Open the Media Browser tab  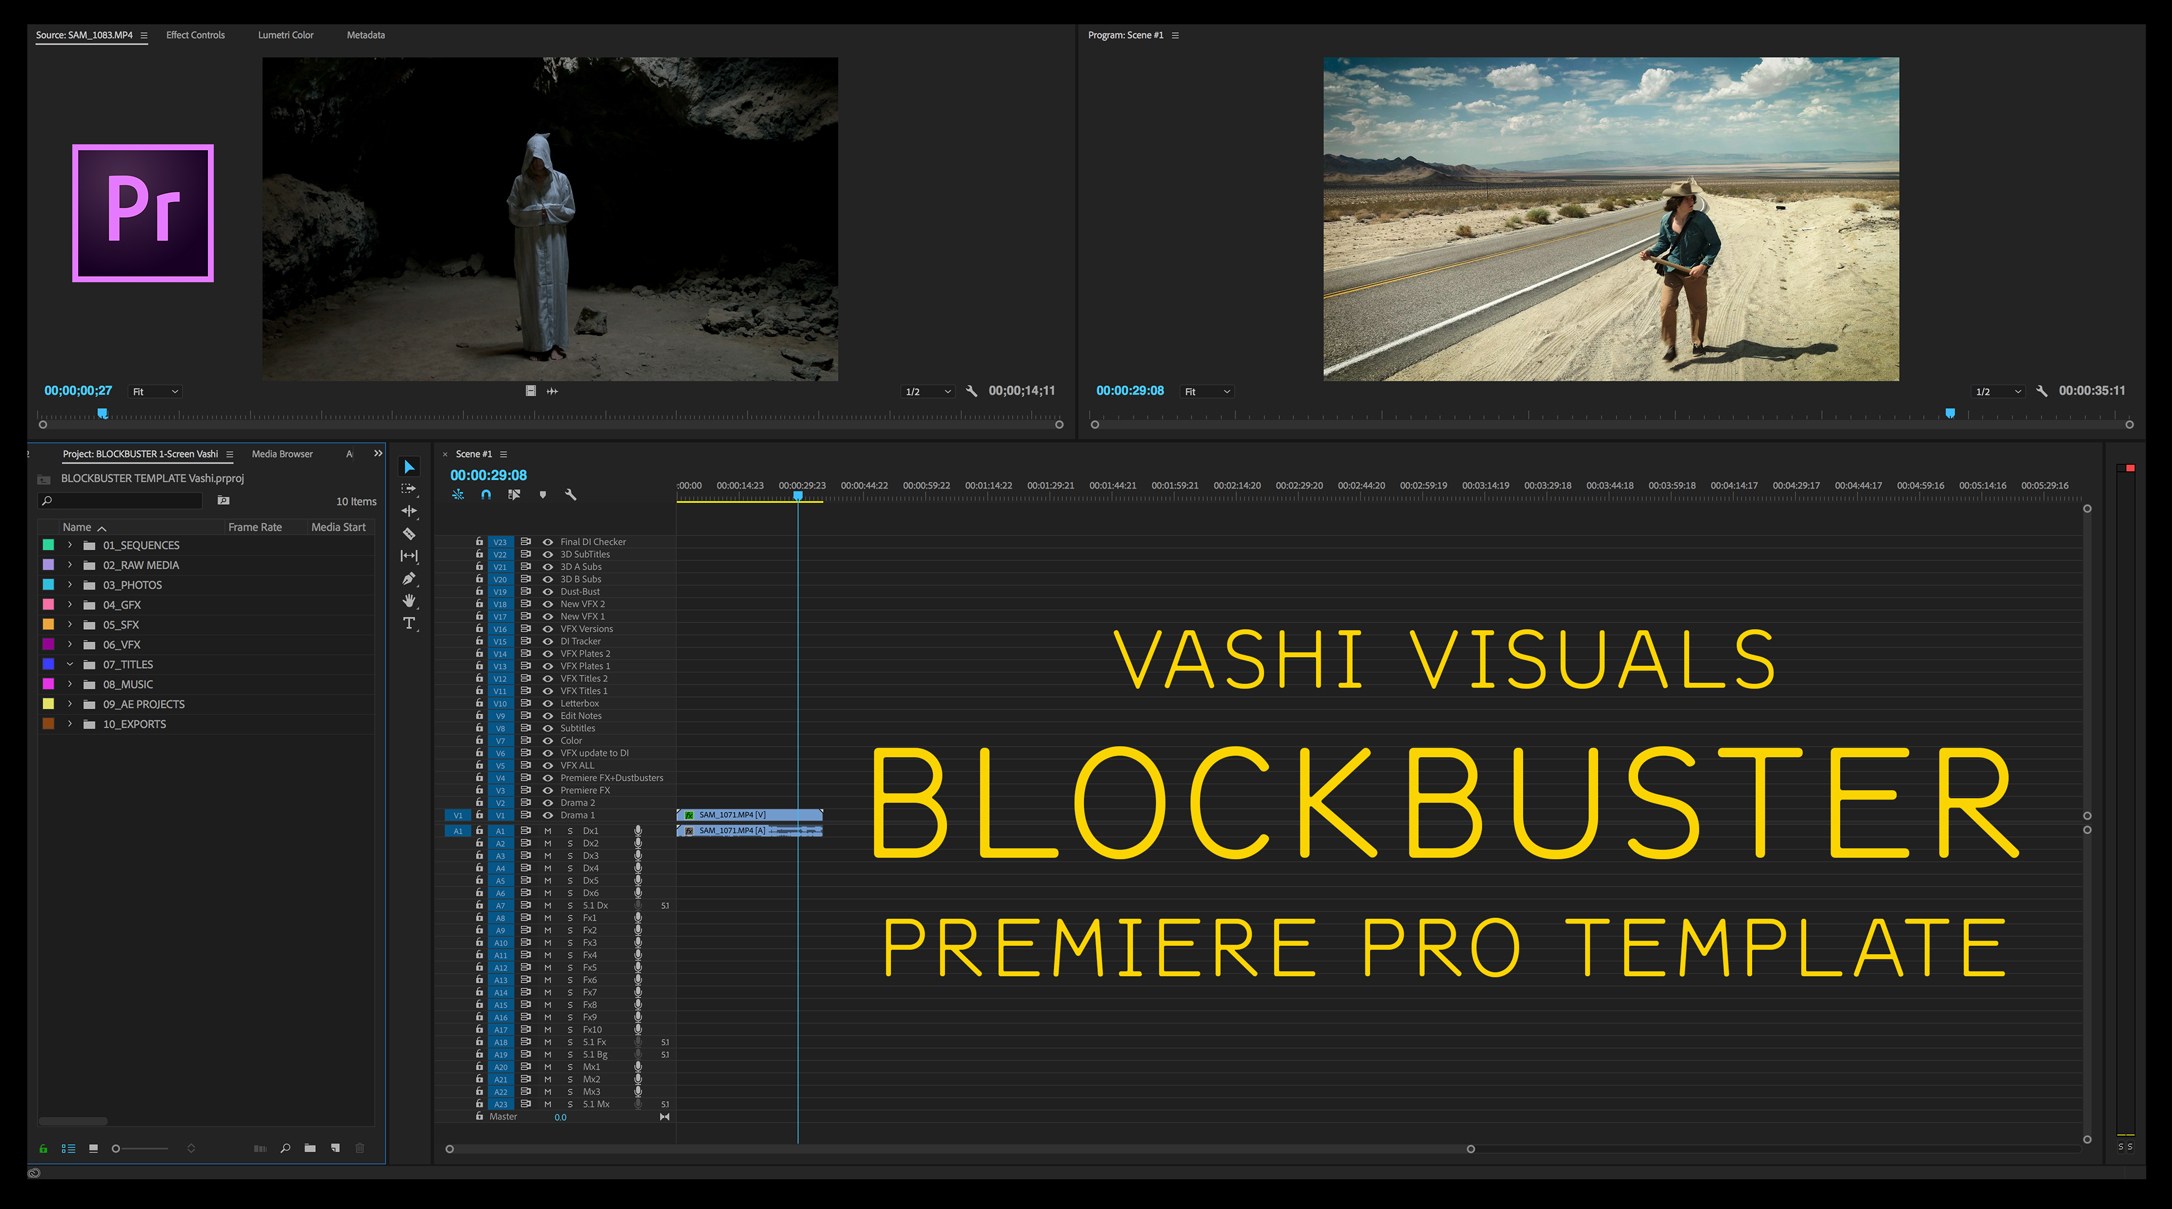(282, 454)
